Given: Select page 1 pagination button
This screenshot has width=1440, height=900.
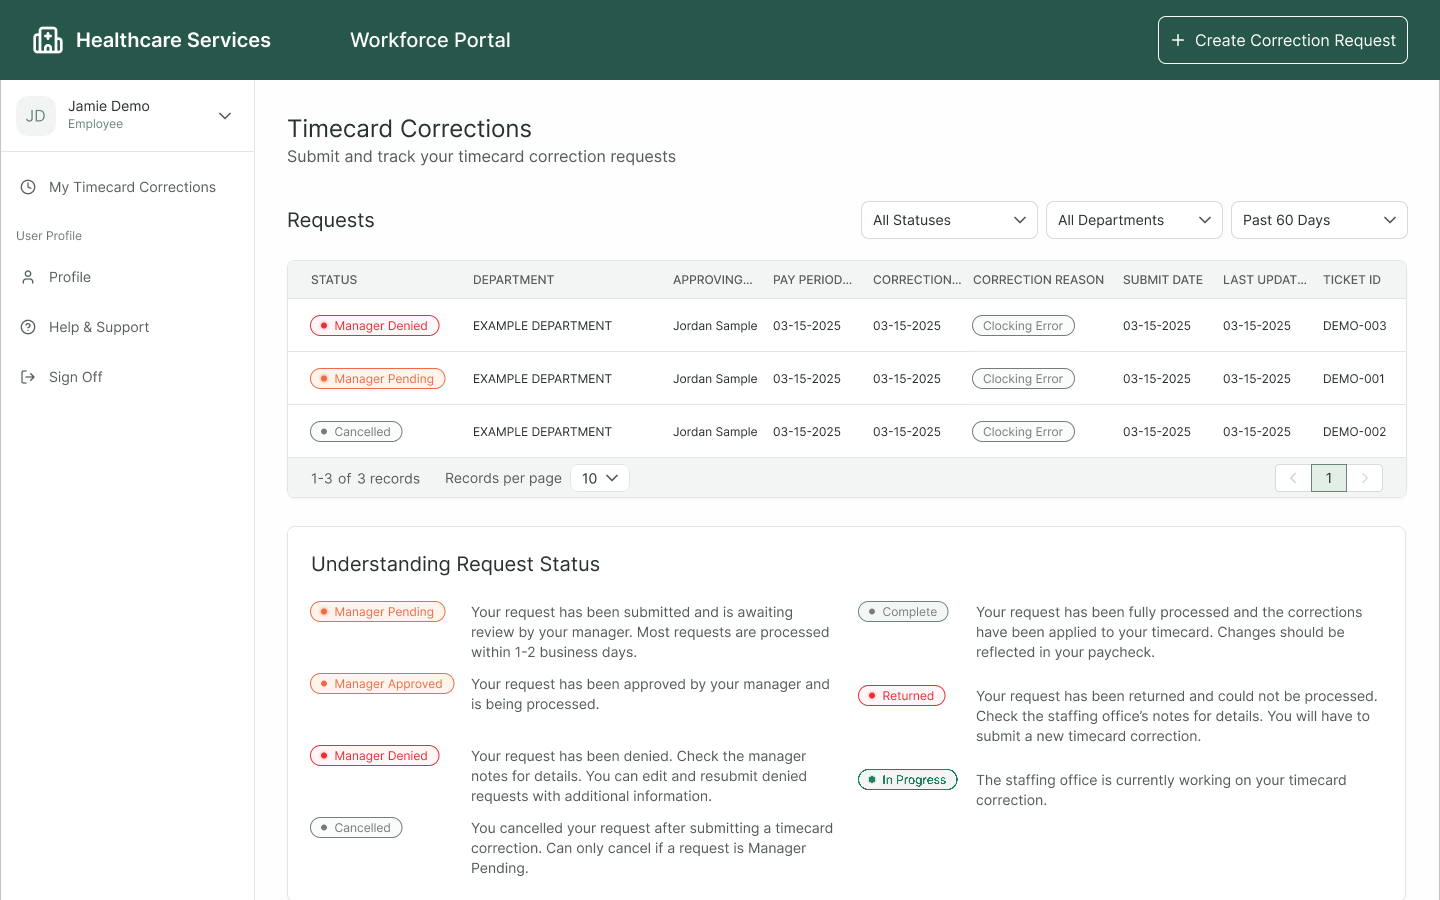Looking at the screenshot, I should tap(1329, 478).
